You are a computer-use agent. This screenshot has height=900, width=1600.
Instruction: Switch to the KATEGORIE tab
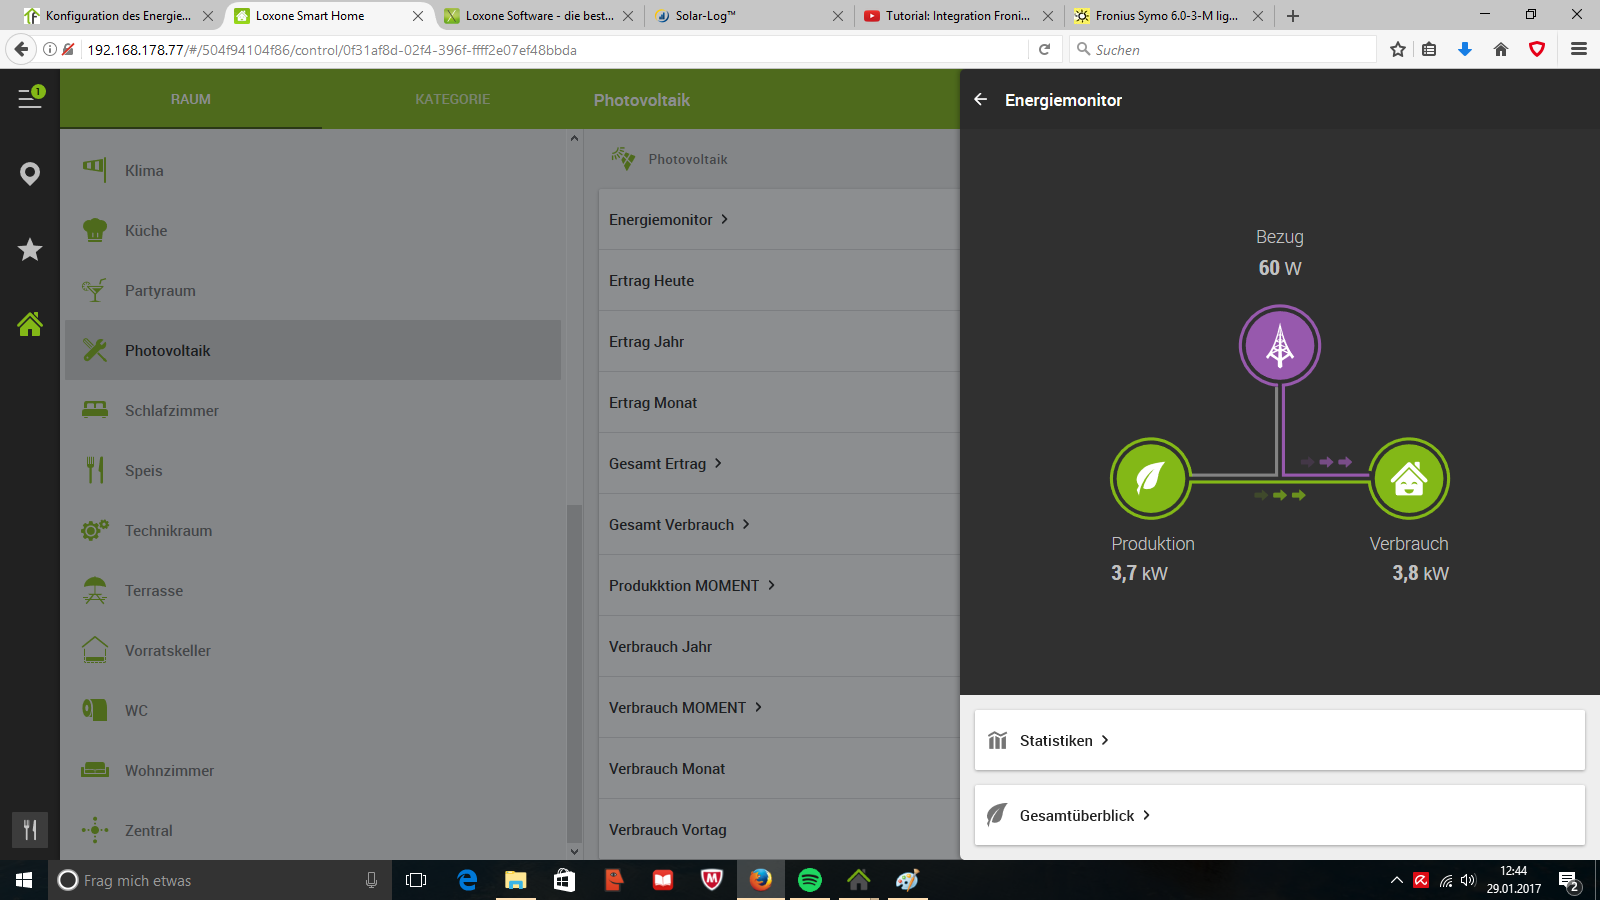(x=453, y=99)
